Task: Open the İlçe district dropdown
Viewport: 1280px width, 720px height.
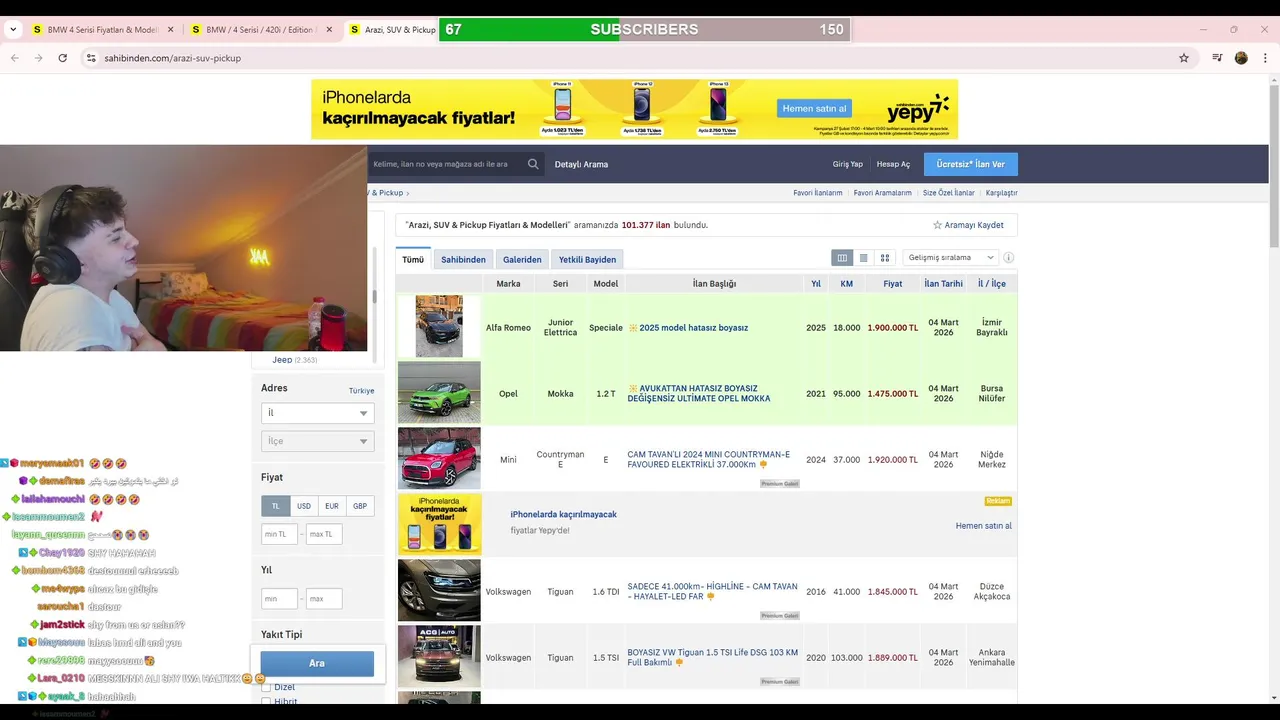Action: [317, 441]
